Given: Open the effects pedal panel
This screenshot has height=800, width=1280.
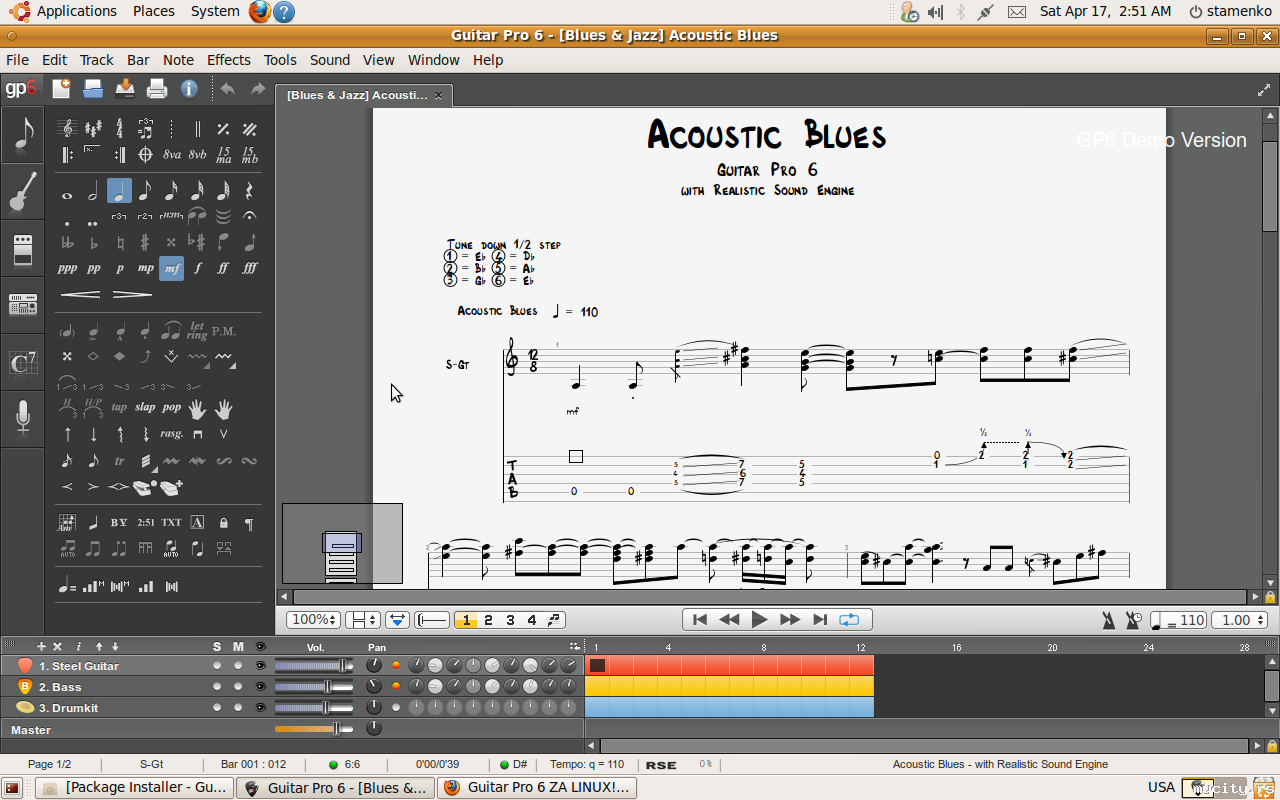Looking at the screenshot, I should pyautogui.click(x=22, y=248).
